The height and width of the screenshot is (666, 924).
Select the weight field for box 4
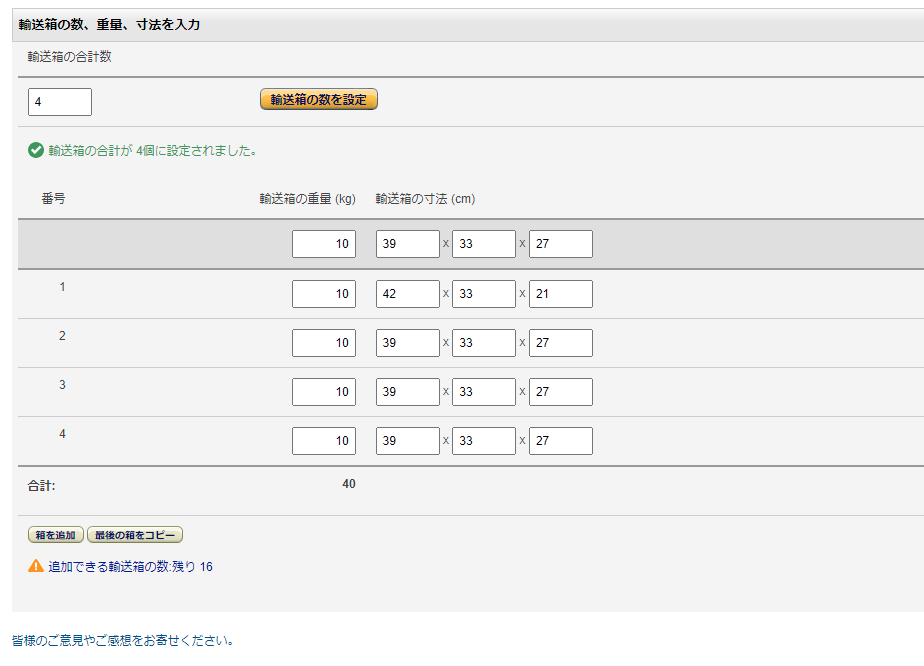324,441
